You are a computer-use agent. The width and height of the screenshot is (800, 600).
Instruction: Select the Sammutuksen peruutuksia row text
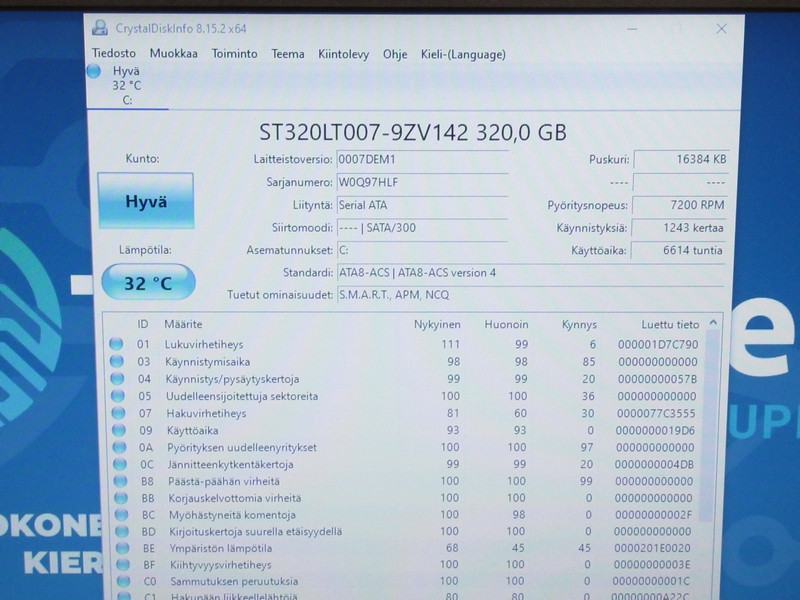234,582
